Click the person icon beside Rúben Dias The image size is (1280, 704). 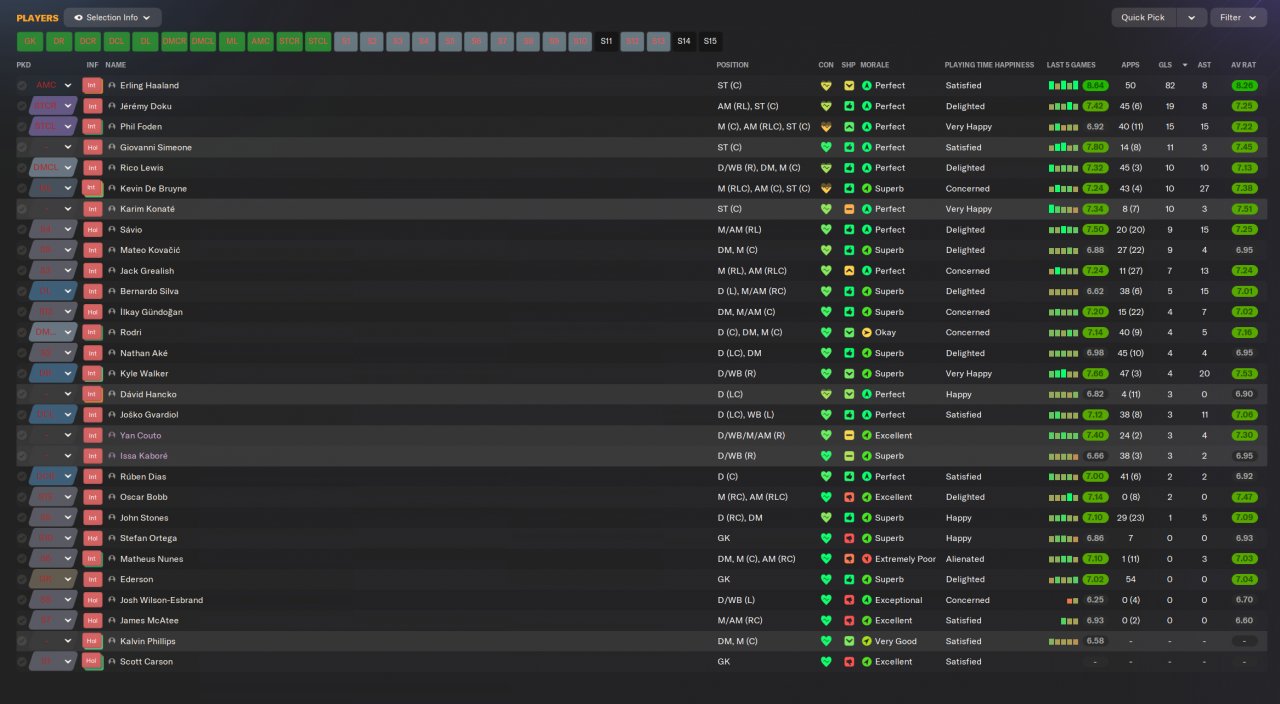[112, 477]
